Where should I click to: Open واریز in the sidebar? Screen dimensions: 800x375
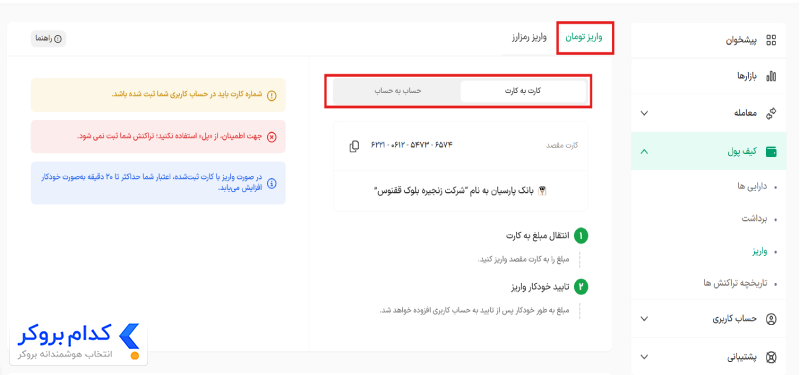(759, 252)
